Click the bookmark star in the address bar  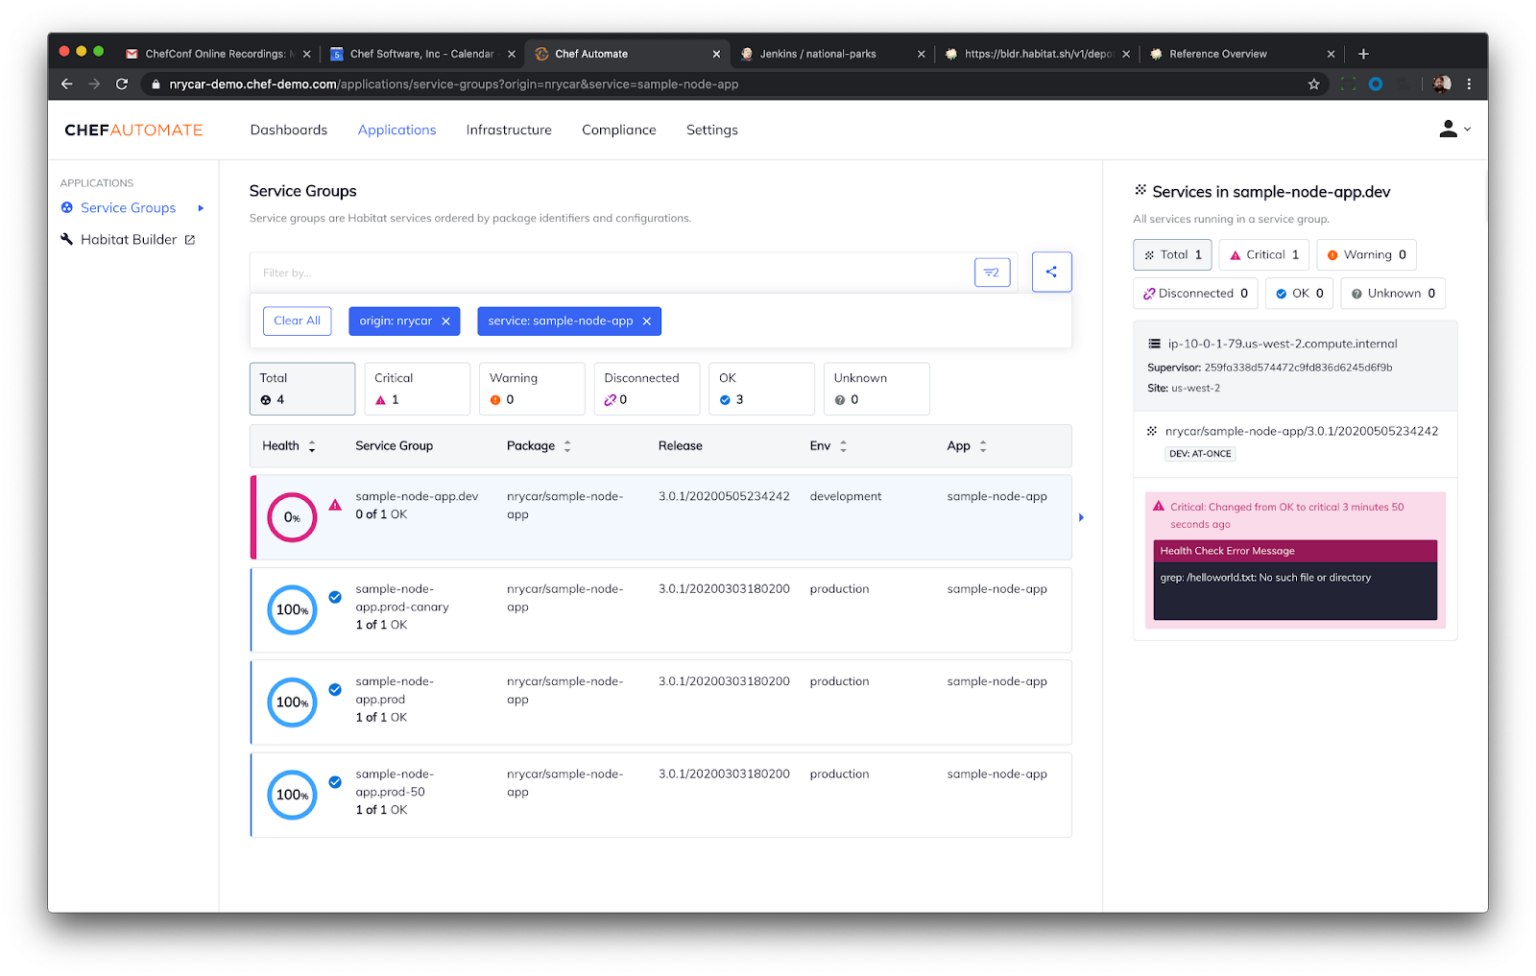tap(1313, 84)
